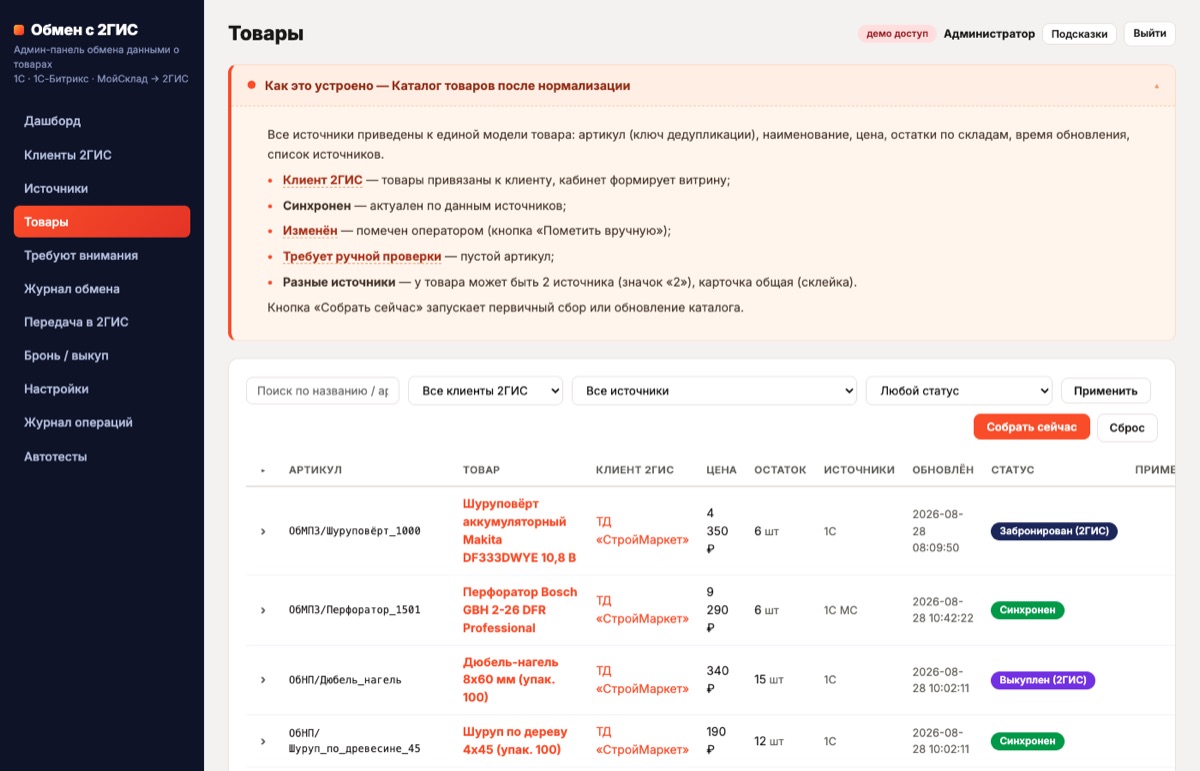Click the Обновлён column header
The height and width of the screenshot is (771, 1200).
pyautogui.click(x=942, y=470)
